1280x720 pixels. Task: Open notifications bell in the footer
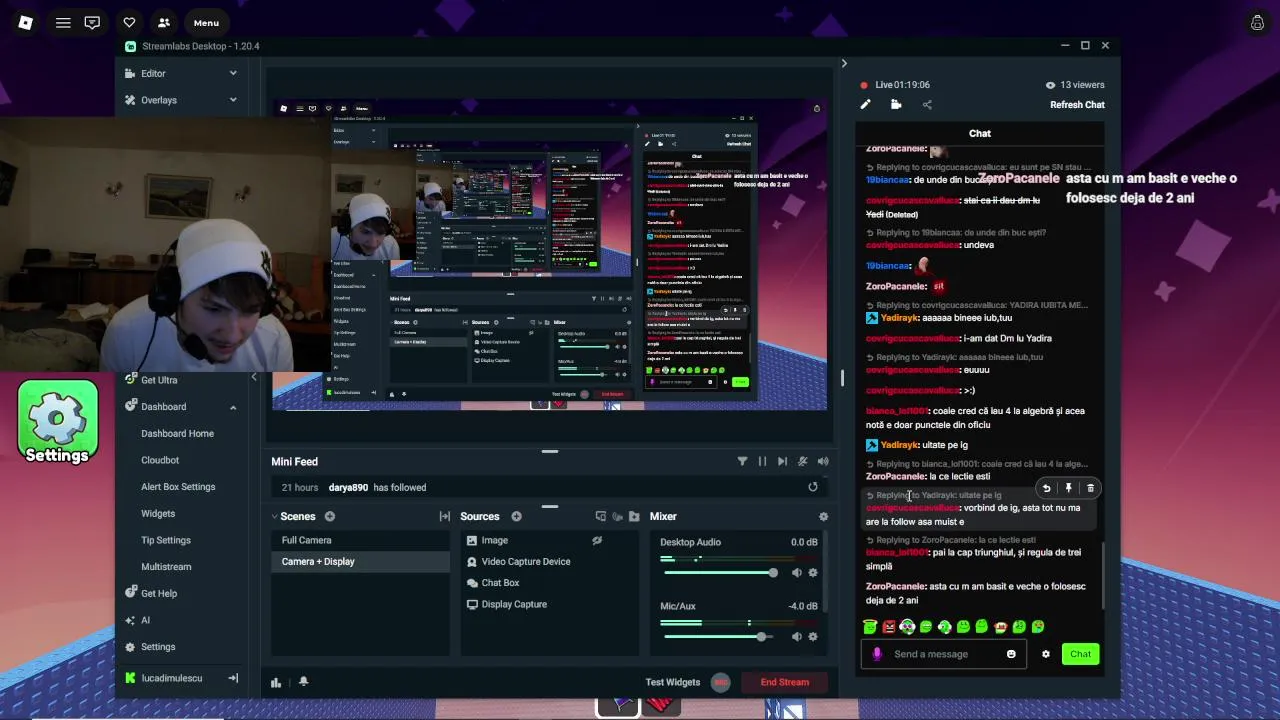coord(303,681)
